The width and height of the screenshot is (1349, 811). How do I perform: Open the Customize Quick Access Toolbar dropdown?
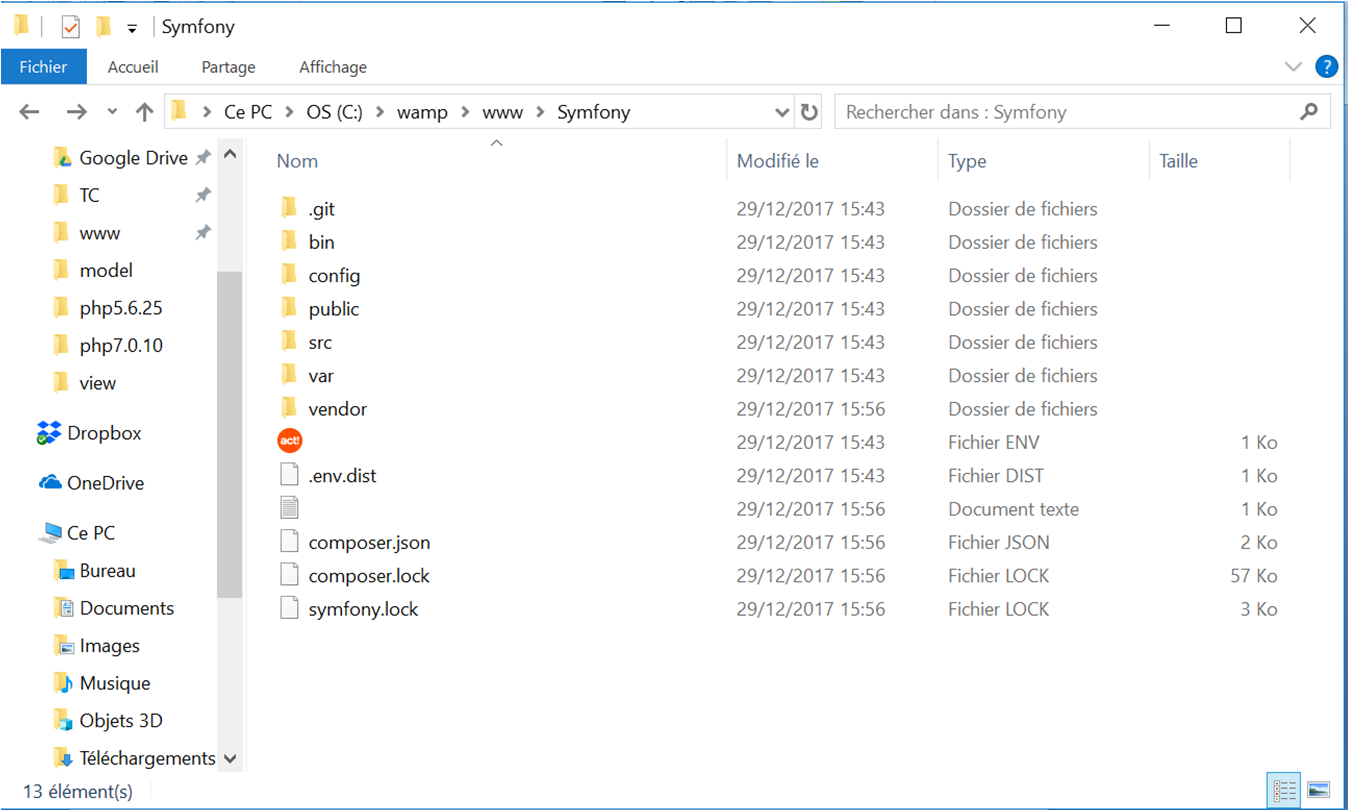[x=131, y=28]
